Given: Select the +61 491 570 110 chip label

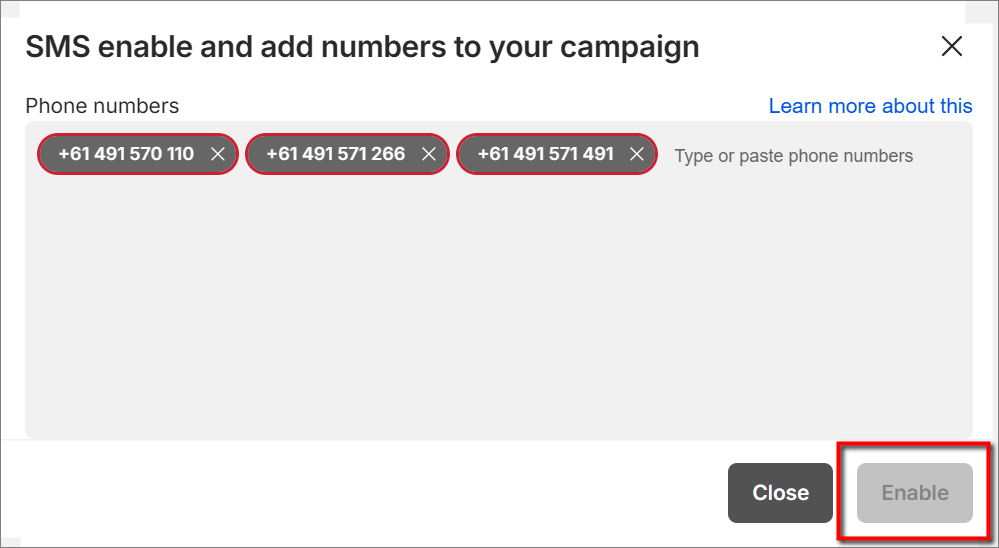Looking at the screenshot, I should coord(126,155).
